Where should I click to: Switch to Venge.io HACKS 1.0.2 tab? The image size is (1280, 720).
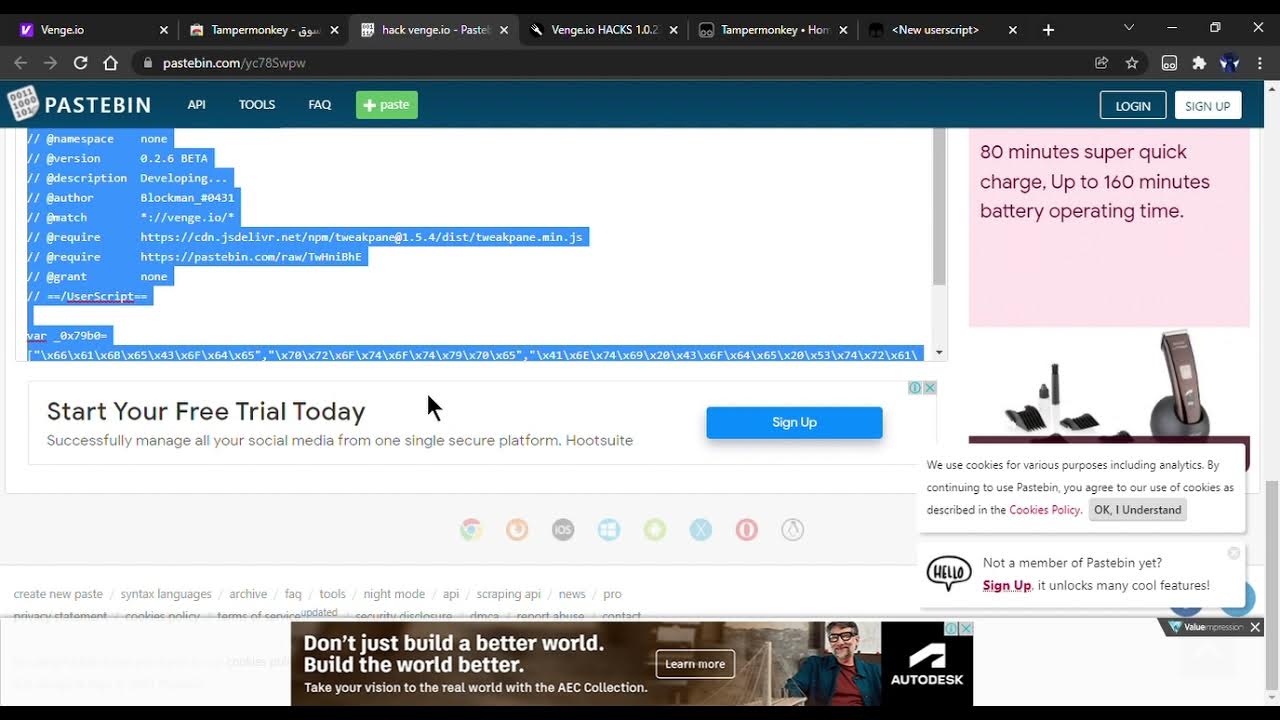coord(604,30)
